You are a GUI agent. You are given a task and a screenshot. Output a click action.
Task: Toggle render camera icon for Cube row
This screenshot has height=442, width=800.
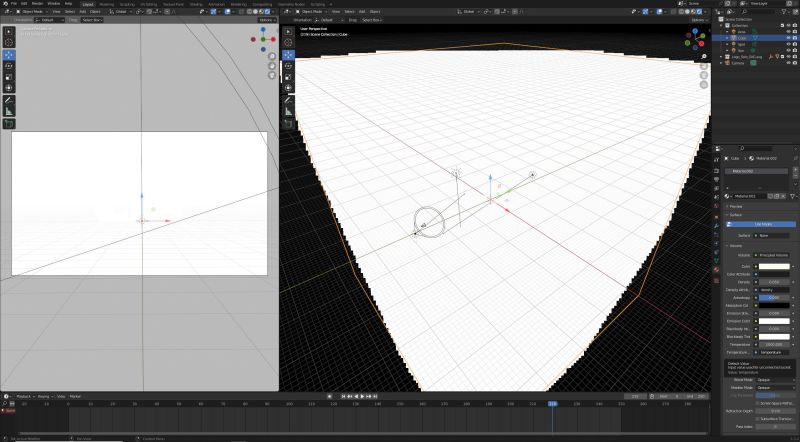click(x=795, y=38)
